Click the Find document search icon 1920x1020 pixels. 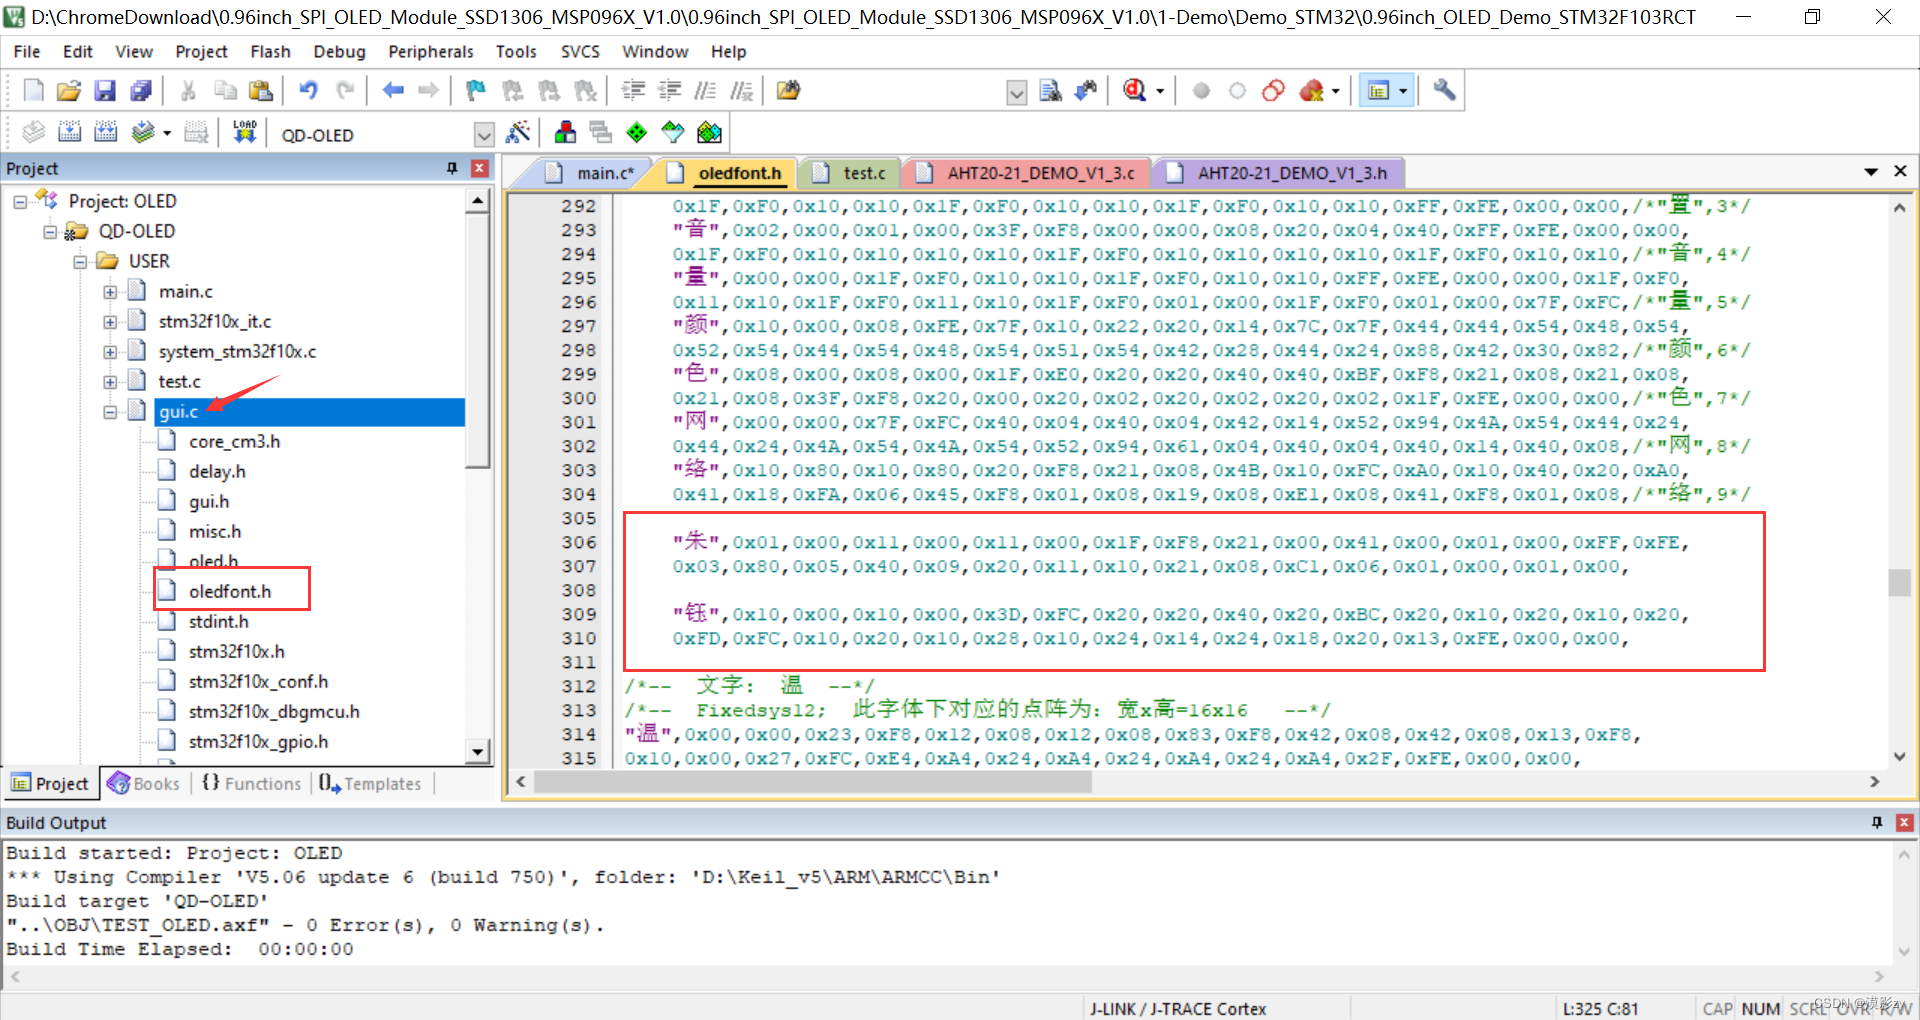[x=1050, y=91]
